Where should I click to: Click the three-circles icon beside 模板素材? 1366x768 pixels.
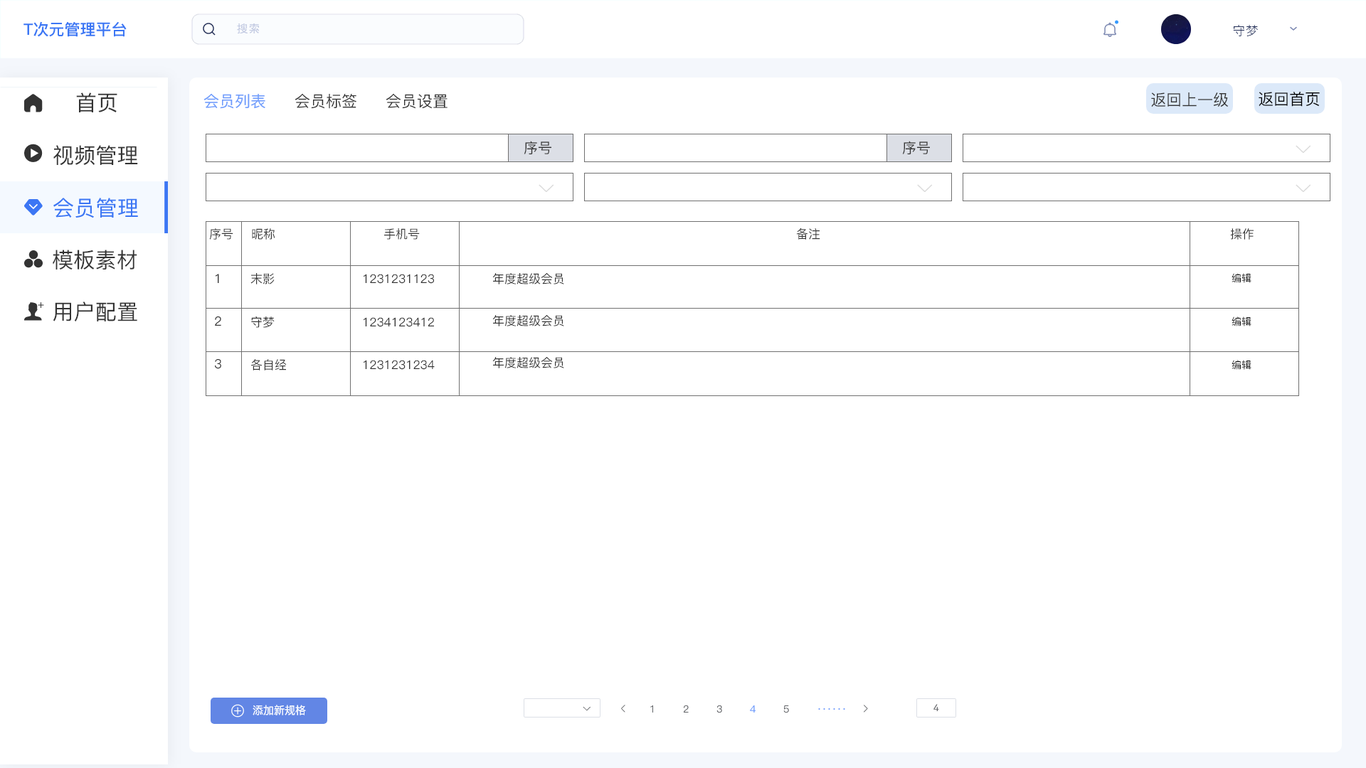[x=33, y=259]
